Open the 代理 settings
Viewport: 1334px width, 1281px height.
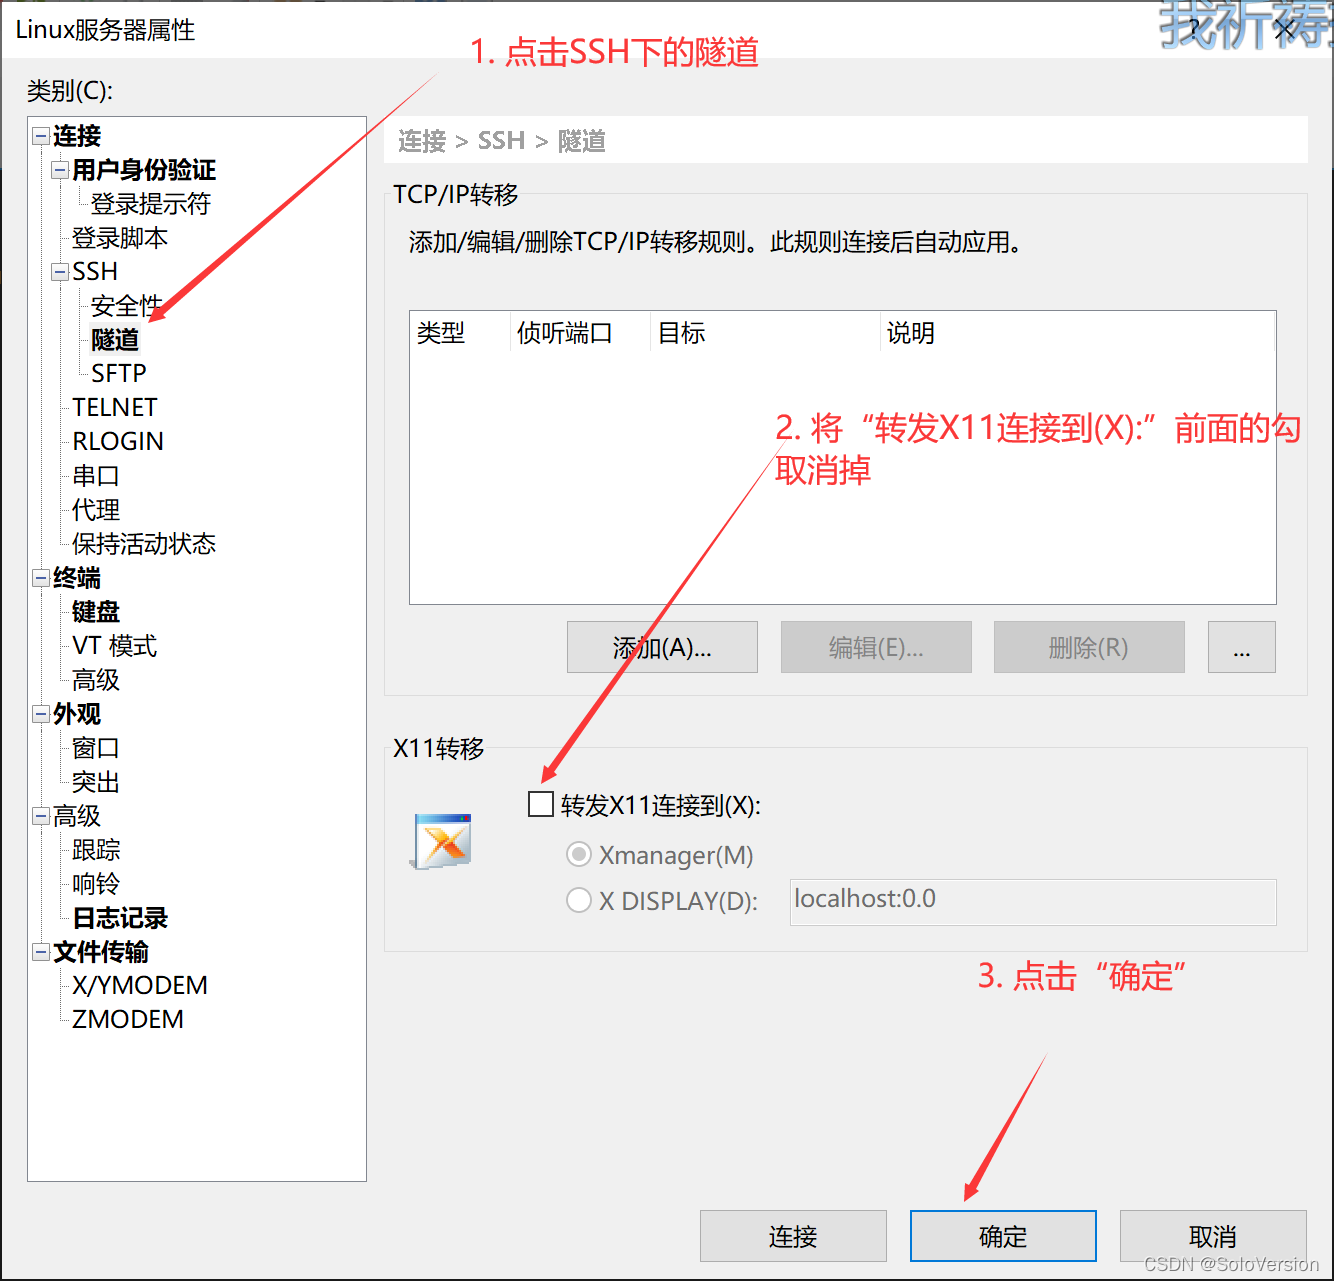95,510
